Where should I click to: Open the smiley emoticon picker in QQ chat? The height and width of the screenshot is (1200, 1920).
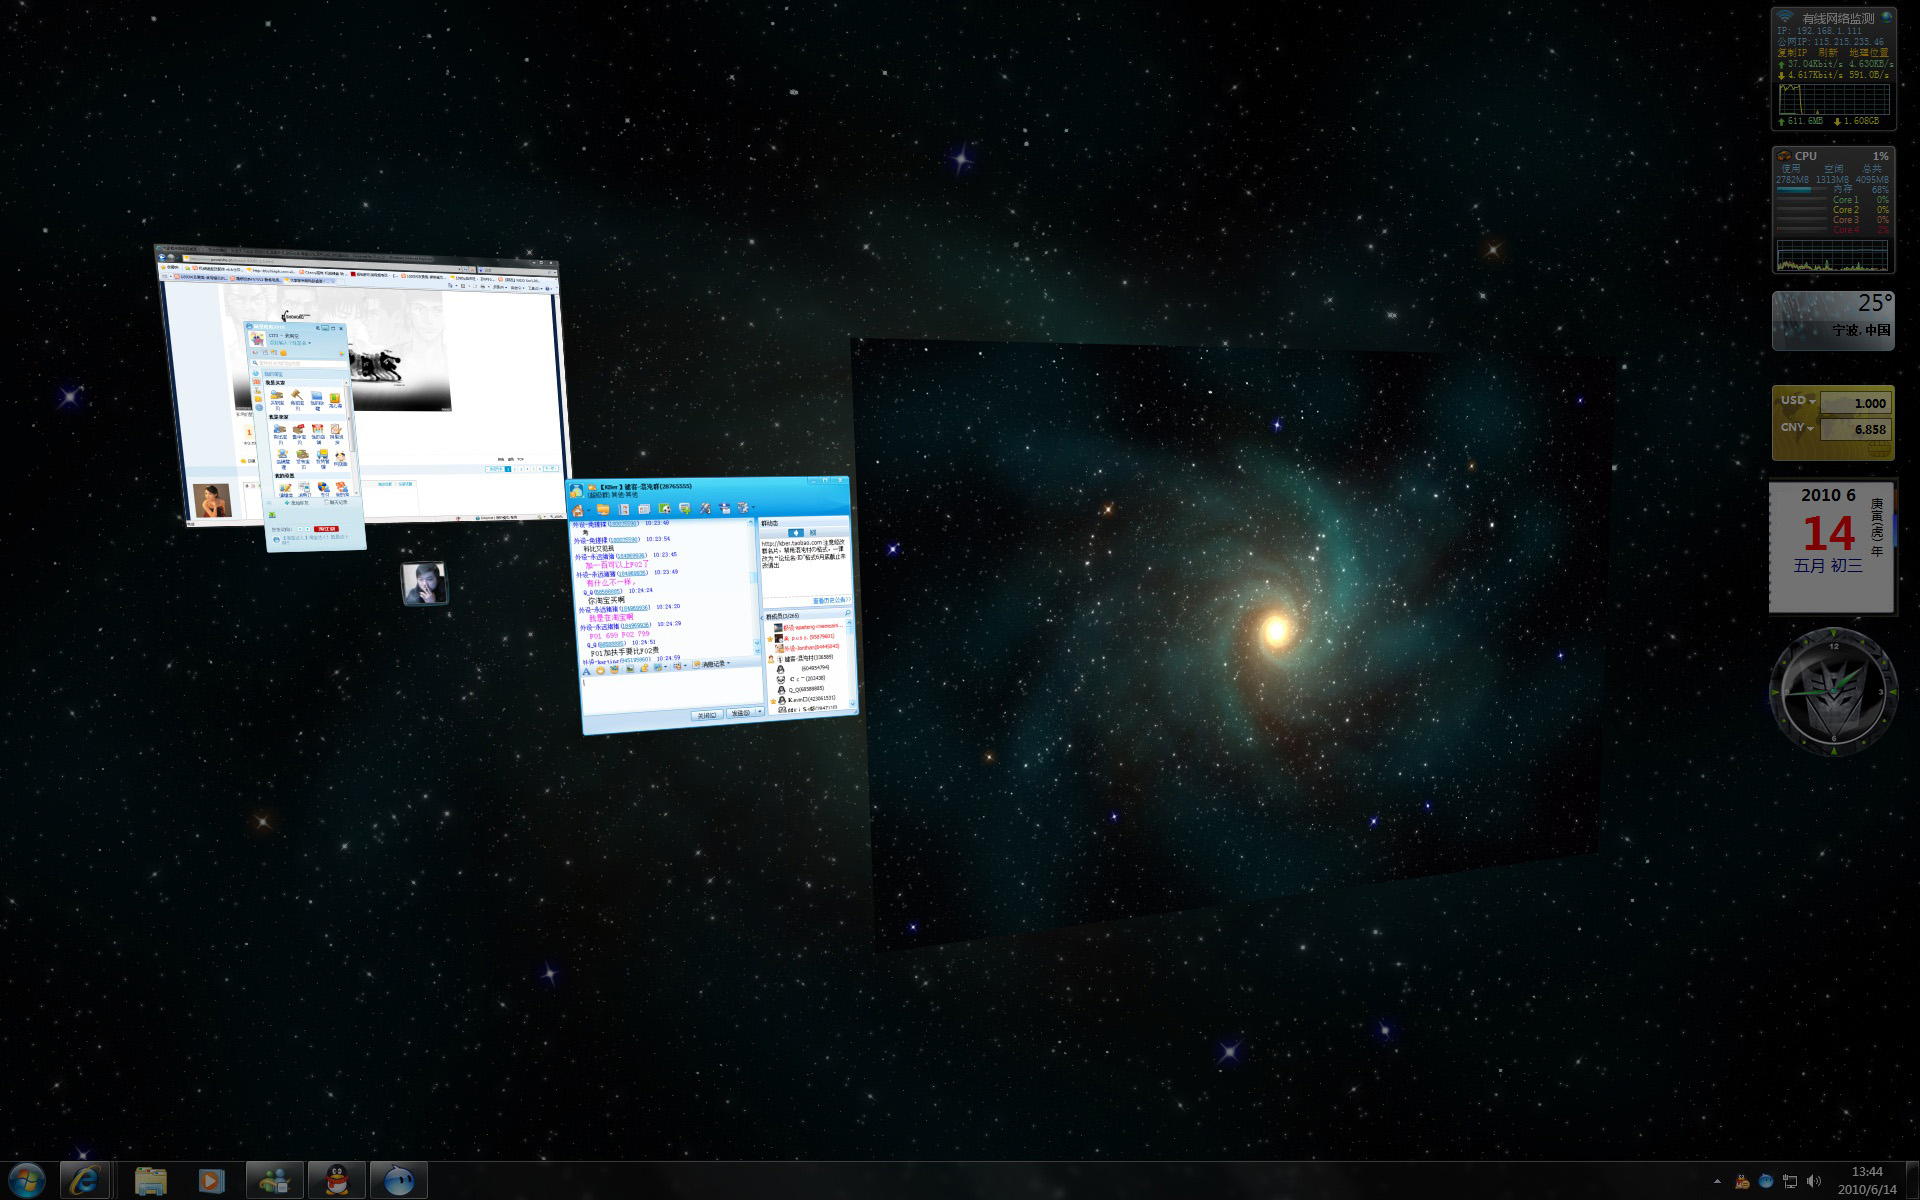pyautogui.click(x=600, y=670)
